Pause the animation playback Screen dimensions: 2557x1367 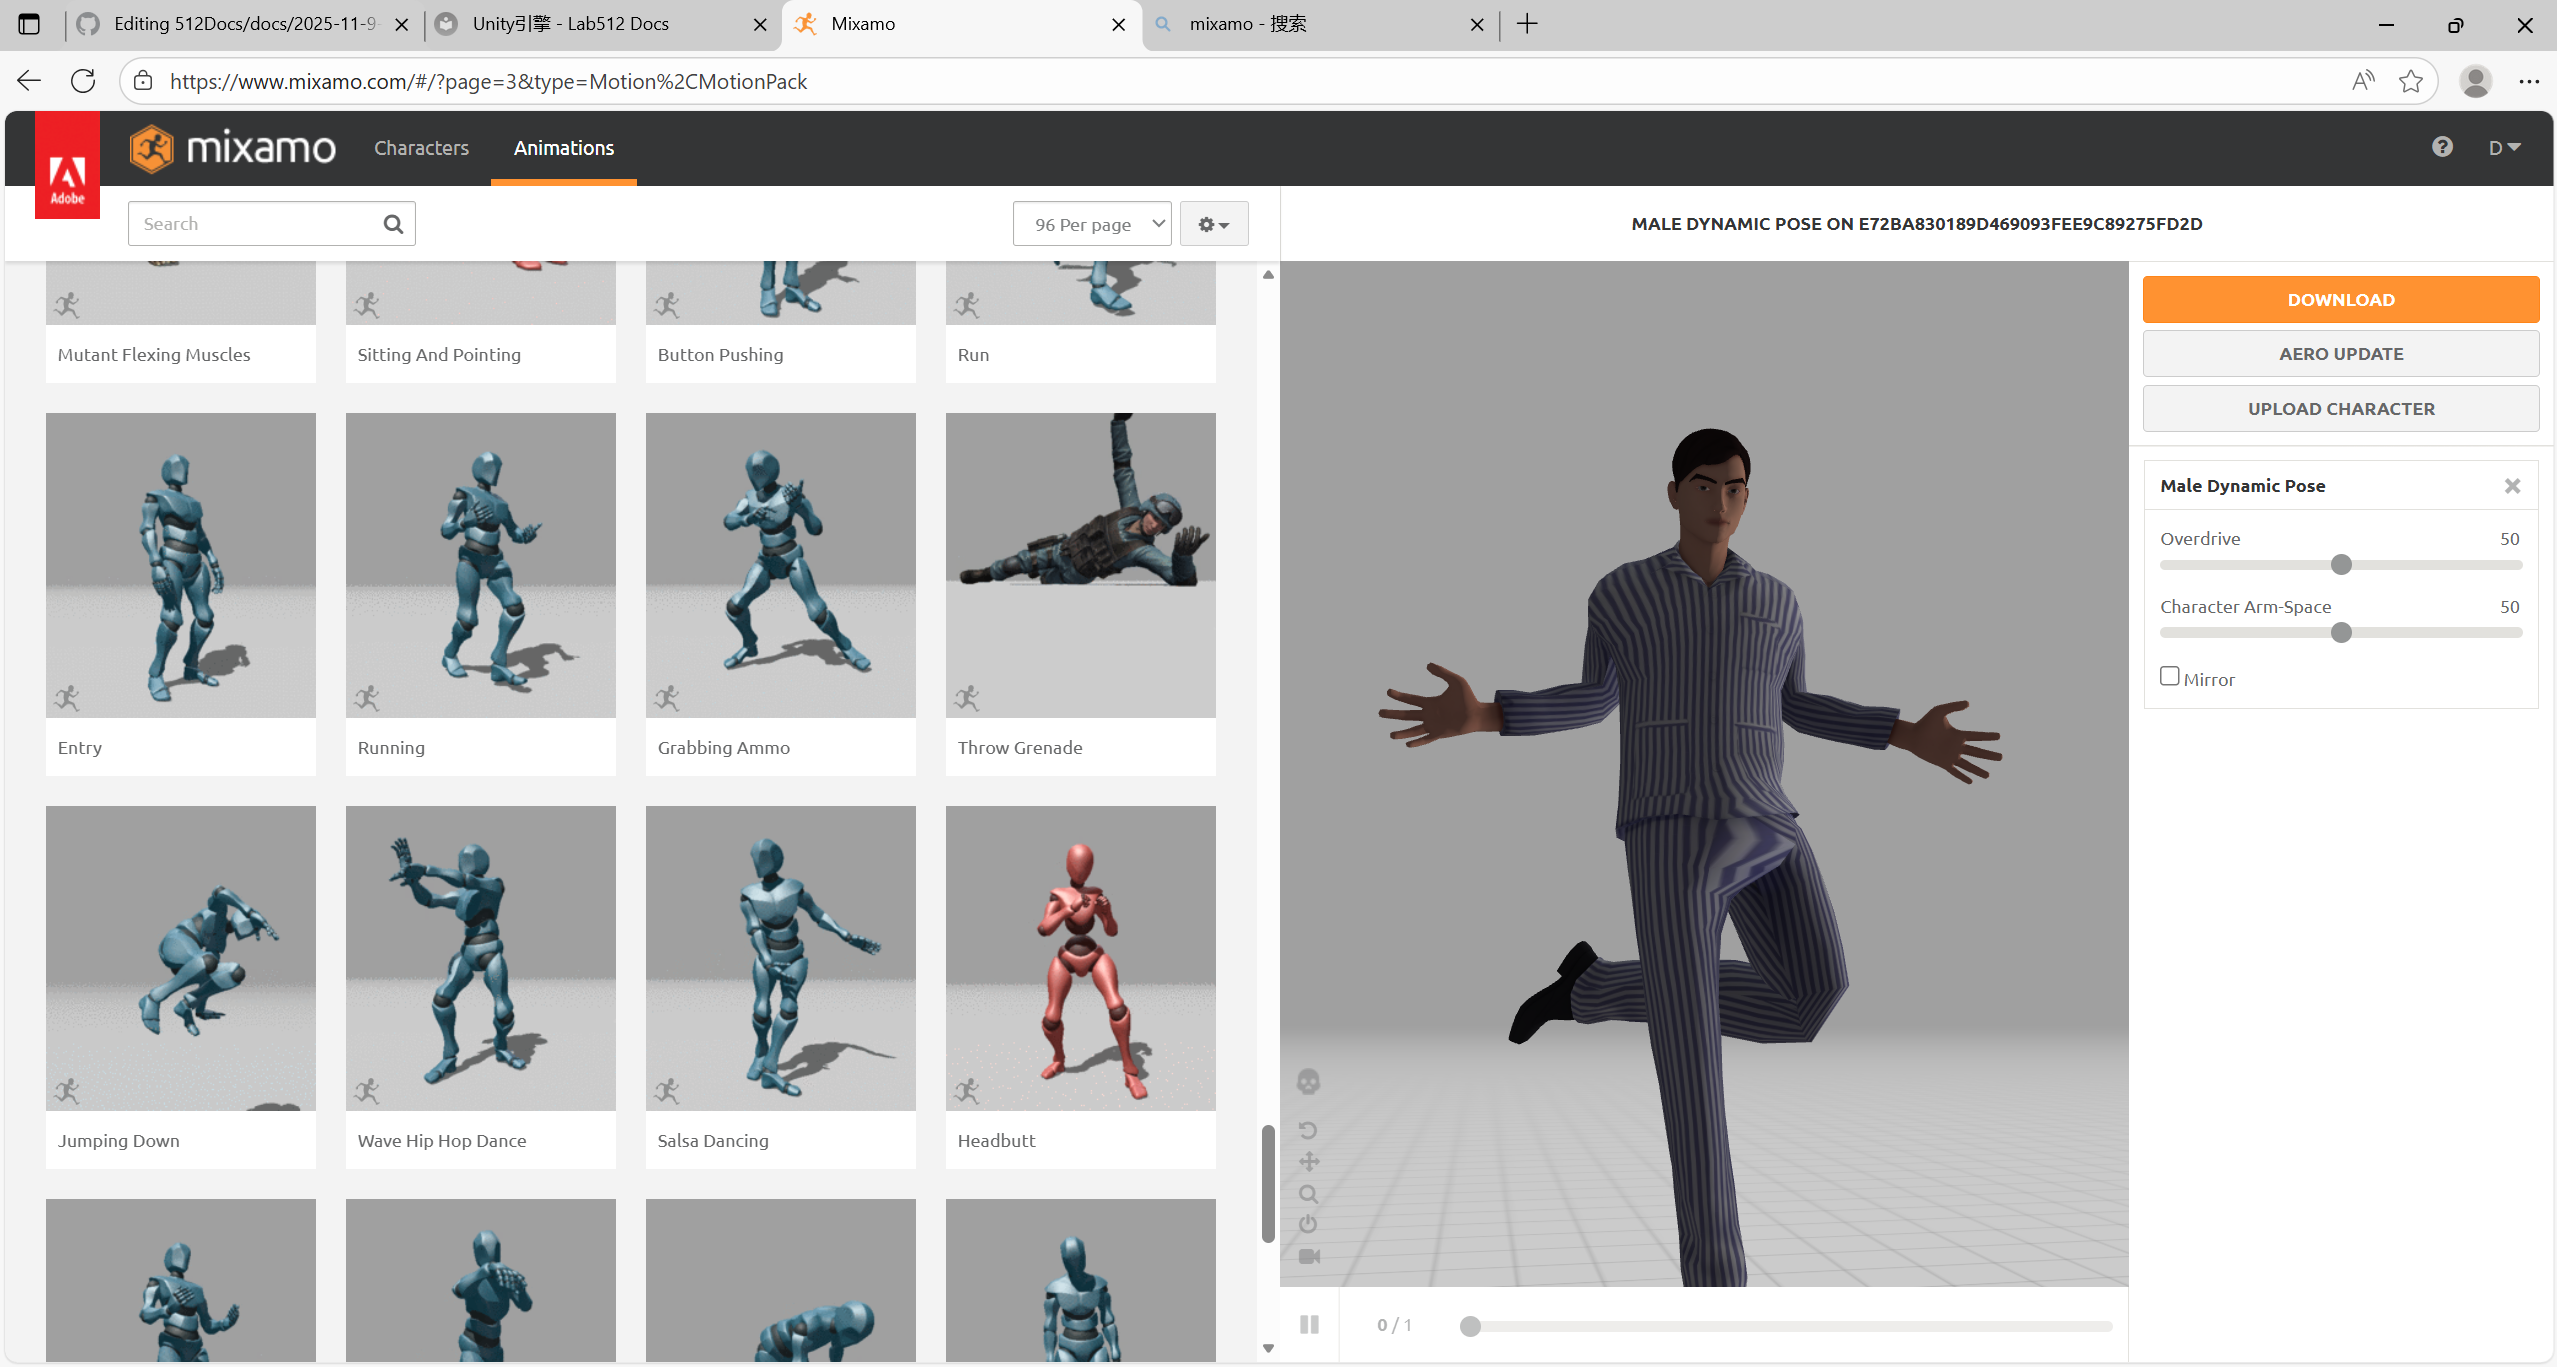(x=1309, y=1324)
